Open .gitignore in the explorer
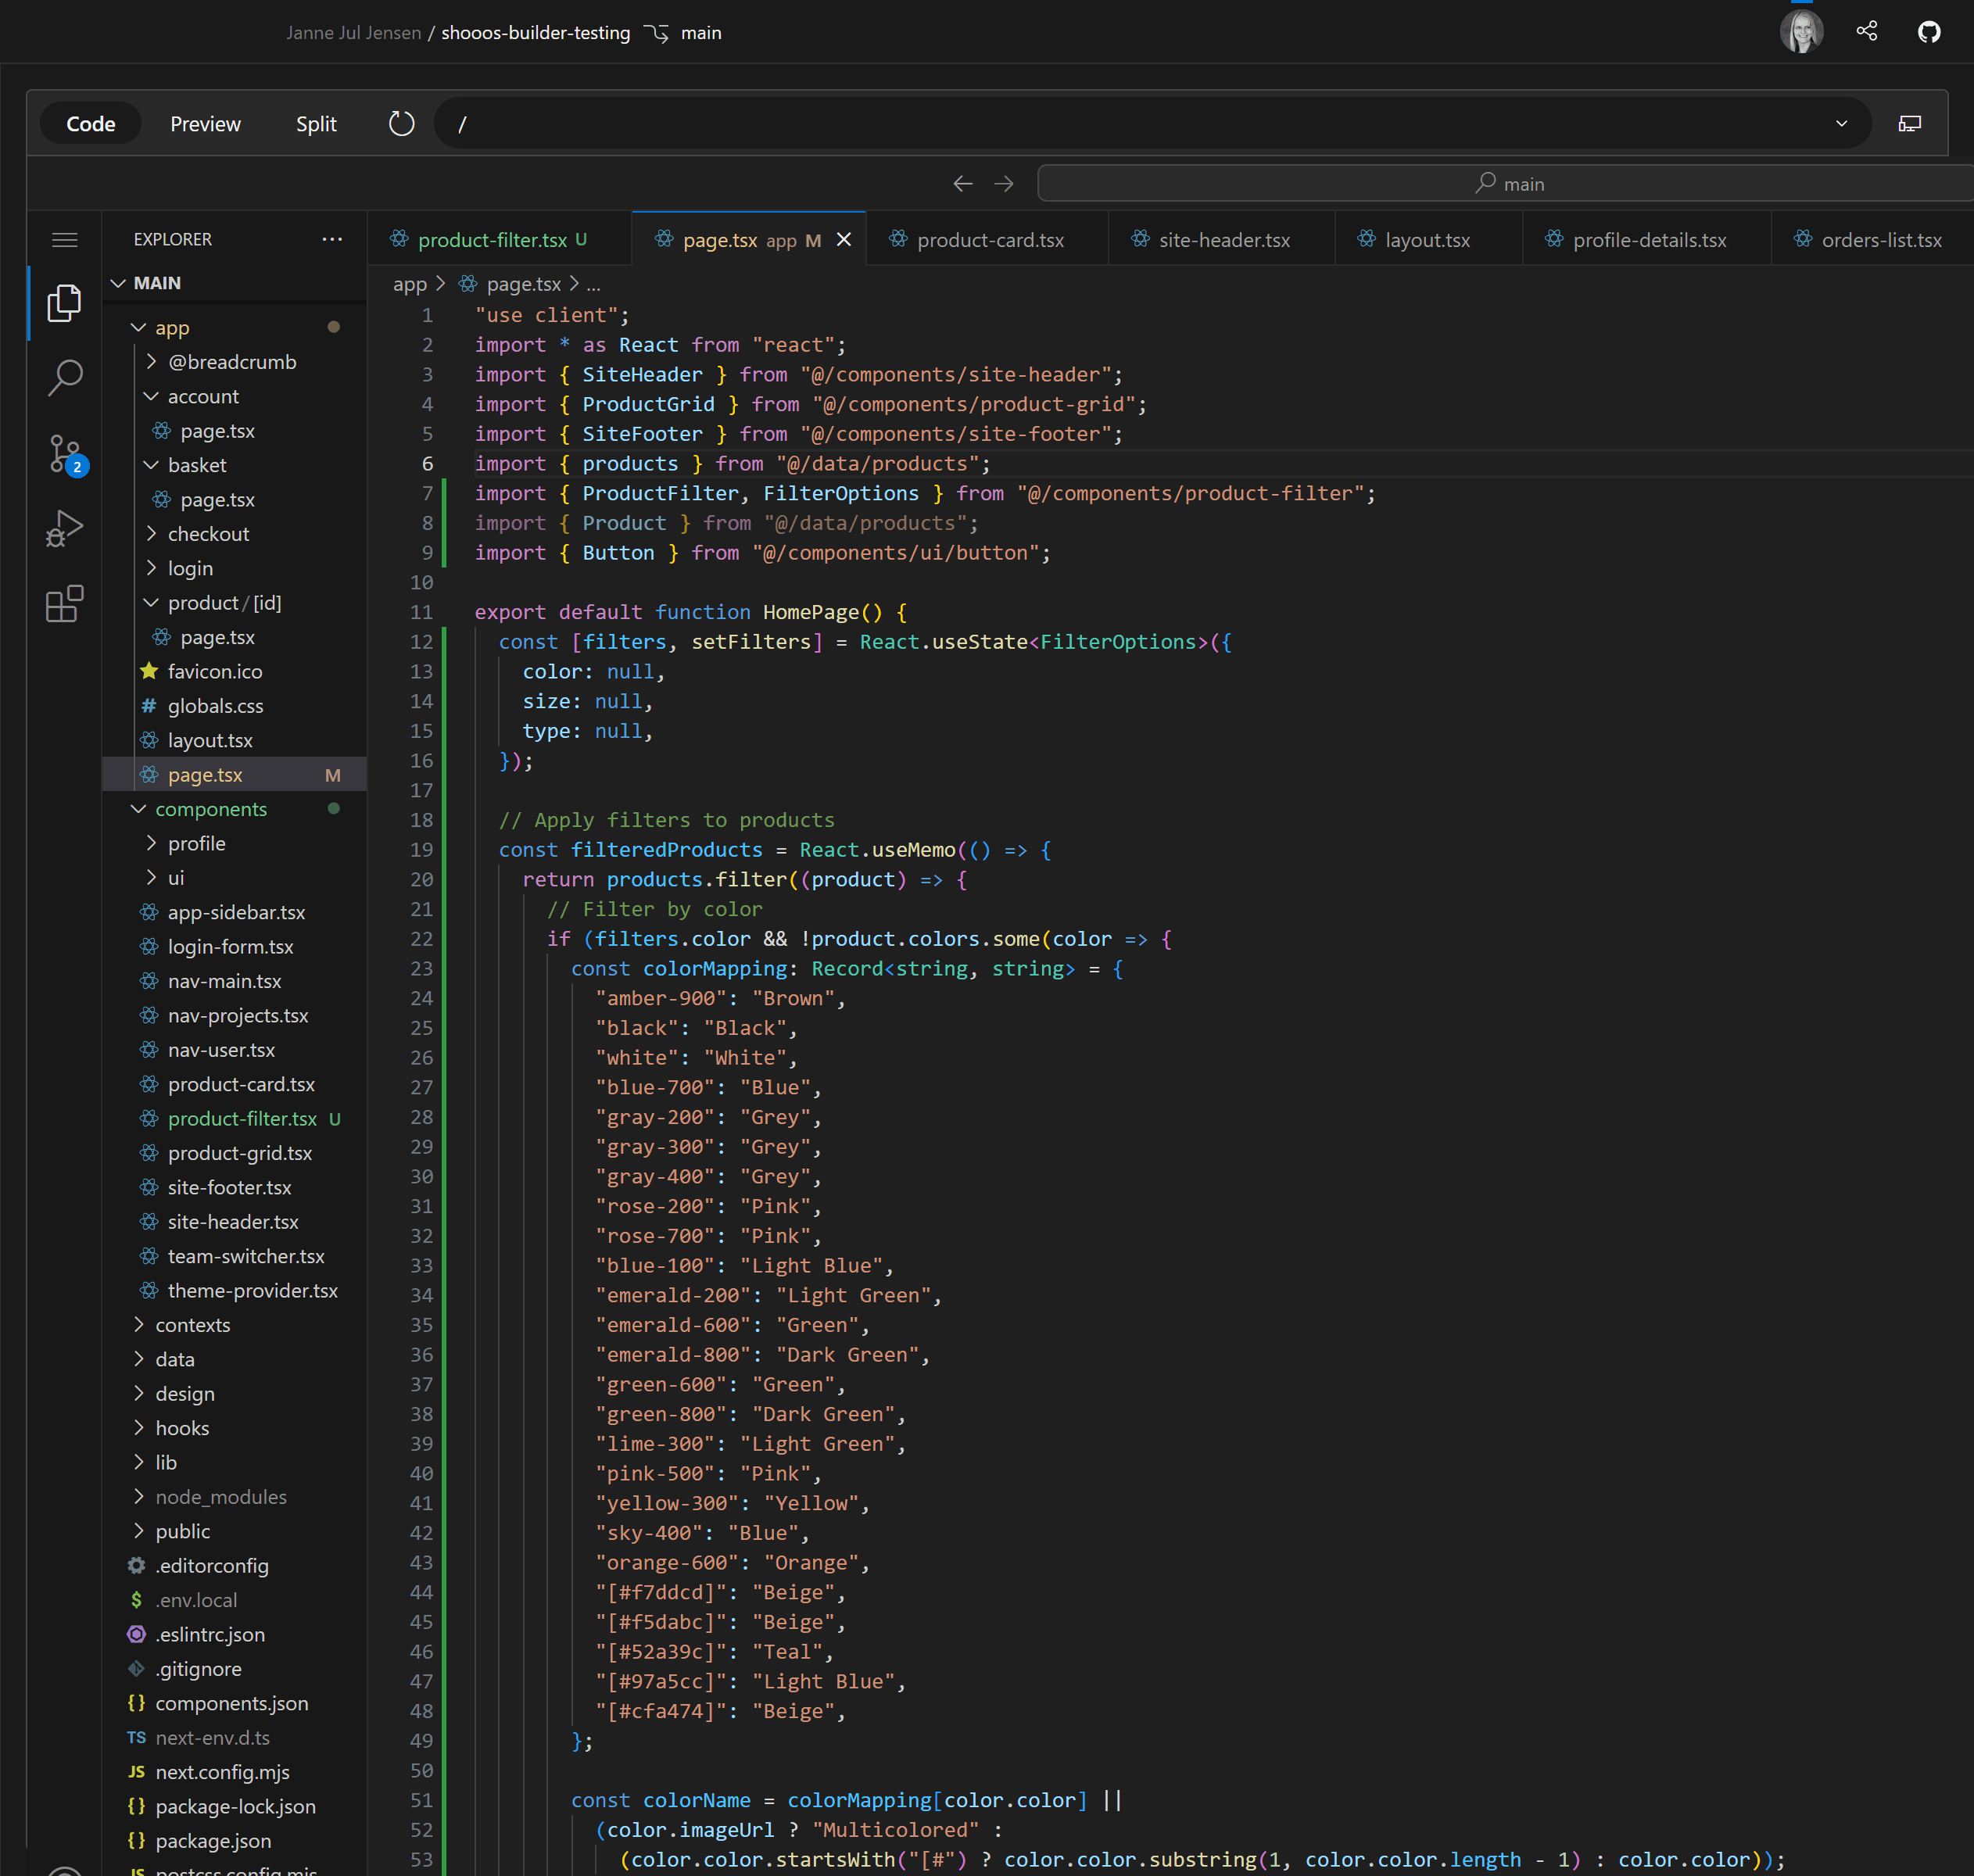 tap(198, 1669)
